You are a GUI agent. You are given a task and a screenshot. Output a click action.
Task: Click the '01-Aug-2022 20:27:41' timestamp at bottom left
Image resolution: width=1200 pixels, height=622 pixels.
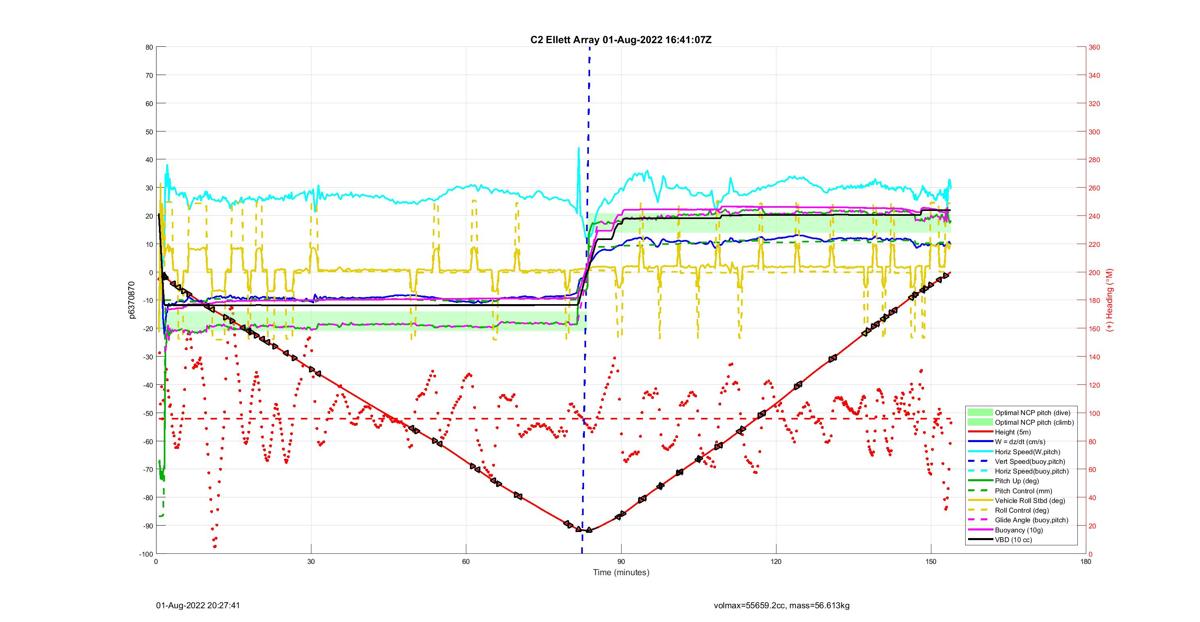tap(197, 605)
